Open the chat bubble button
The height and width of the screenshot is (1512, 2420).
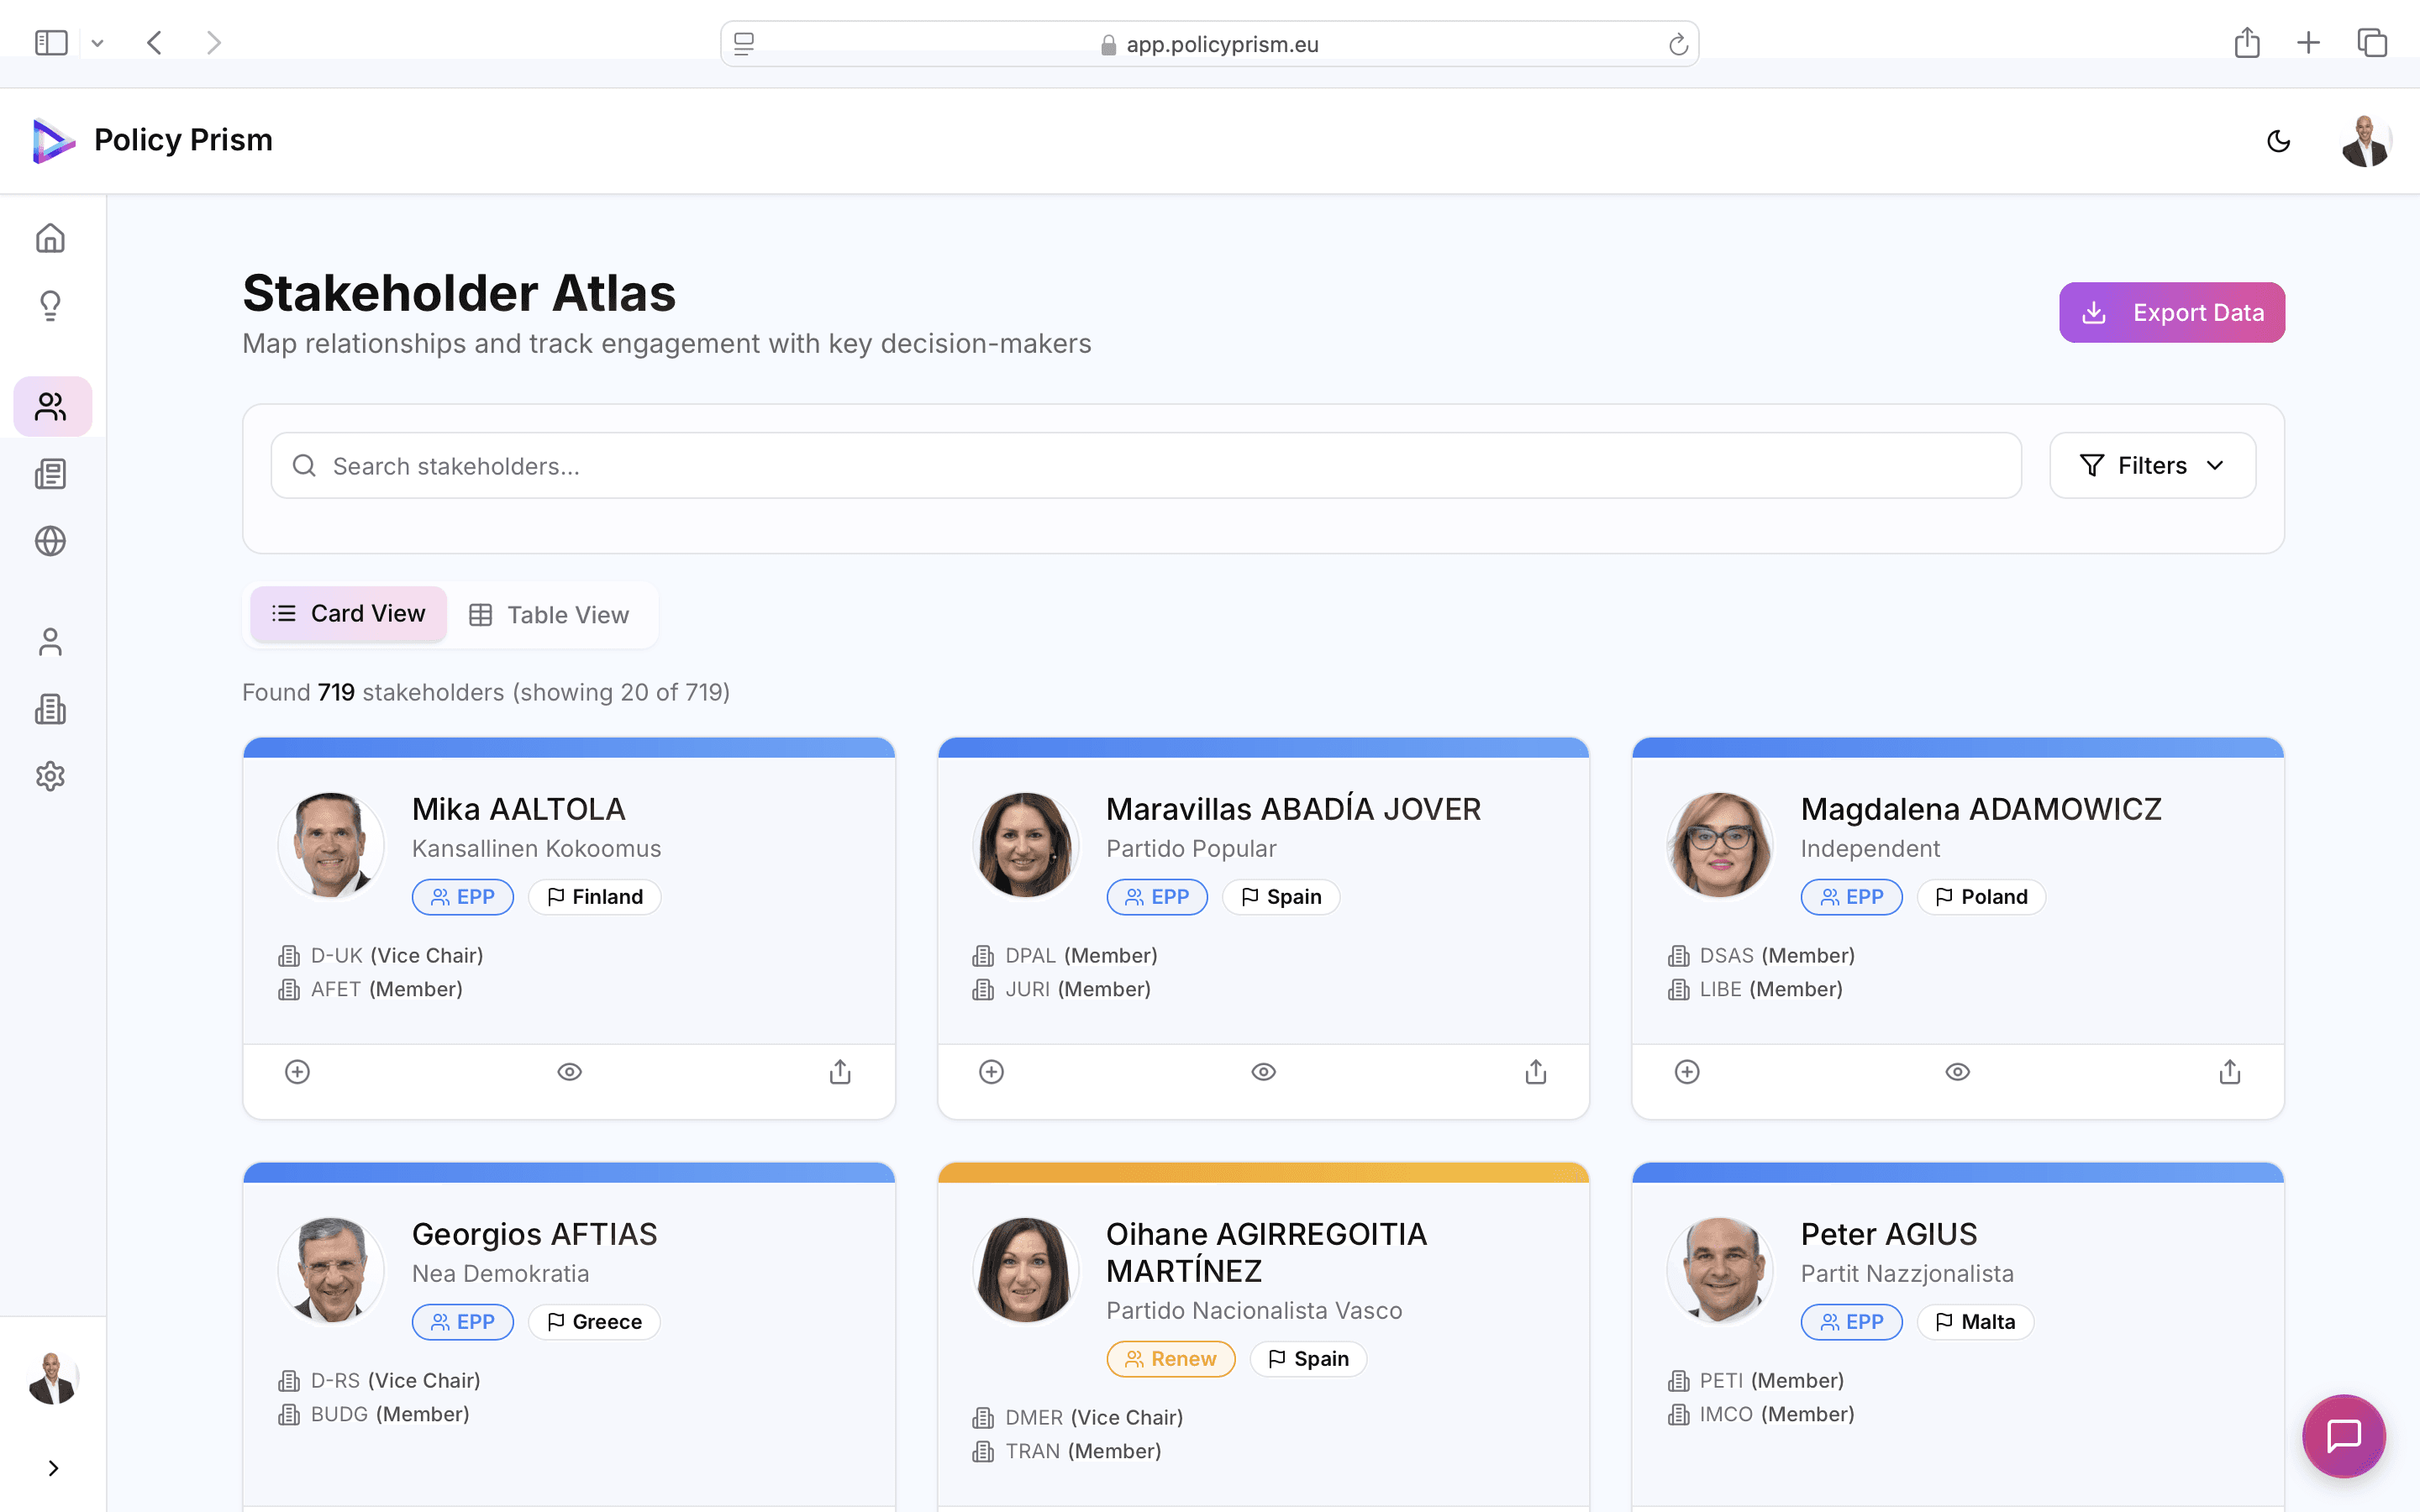(2343, 1435)
